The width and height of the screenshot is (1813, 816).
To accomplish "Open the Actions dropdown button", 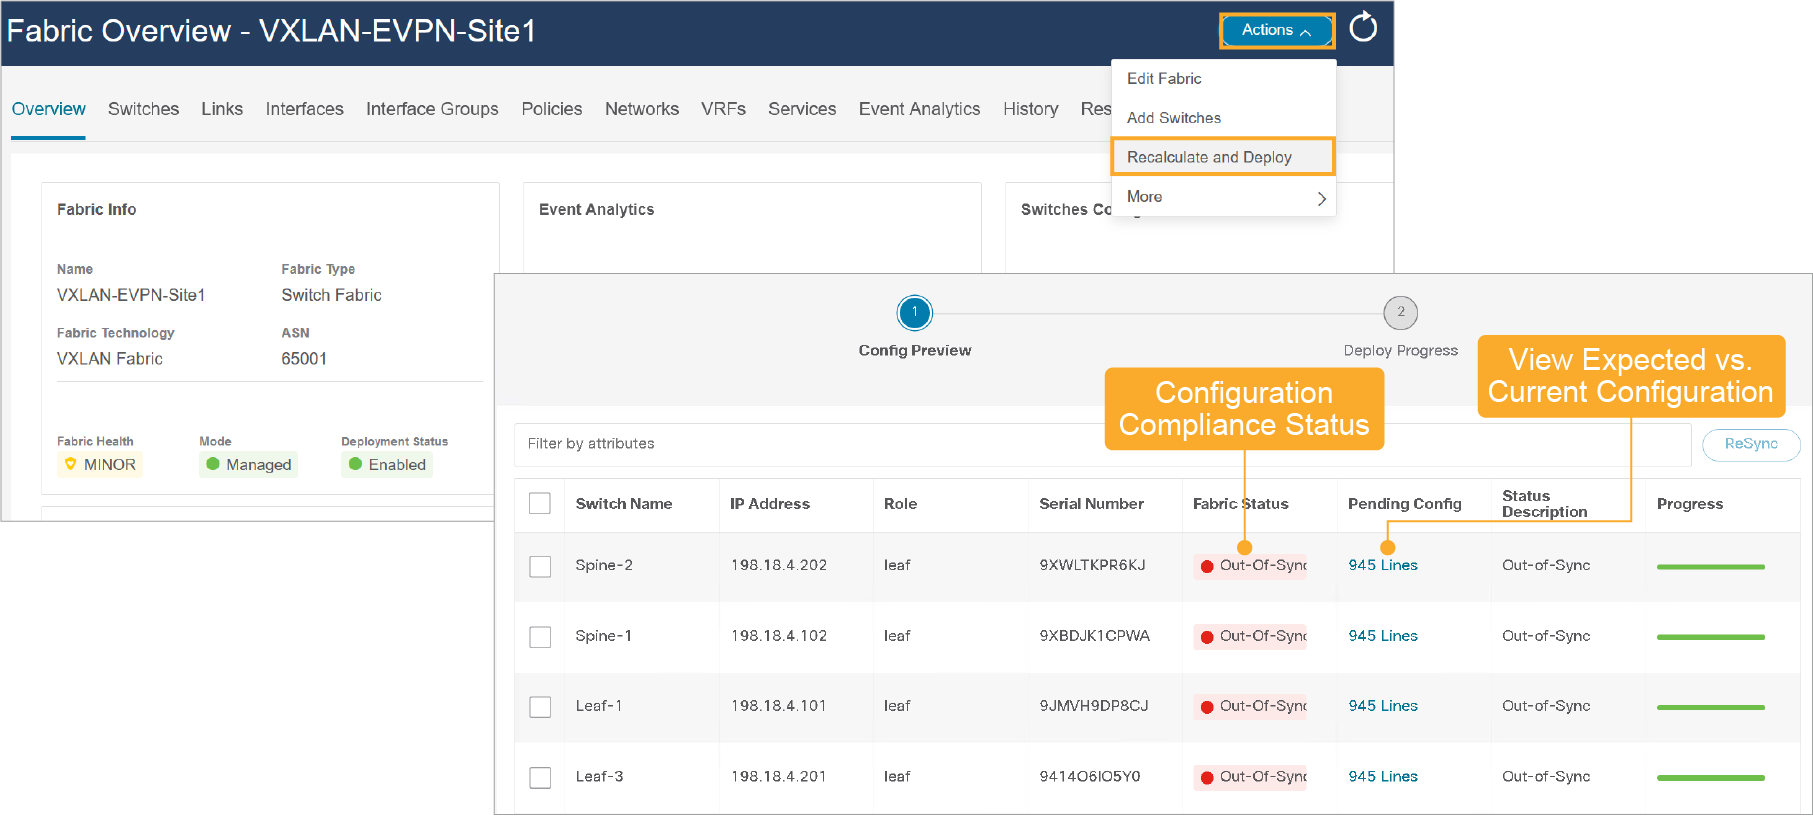I will [x=1277, y=30].
